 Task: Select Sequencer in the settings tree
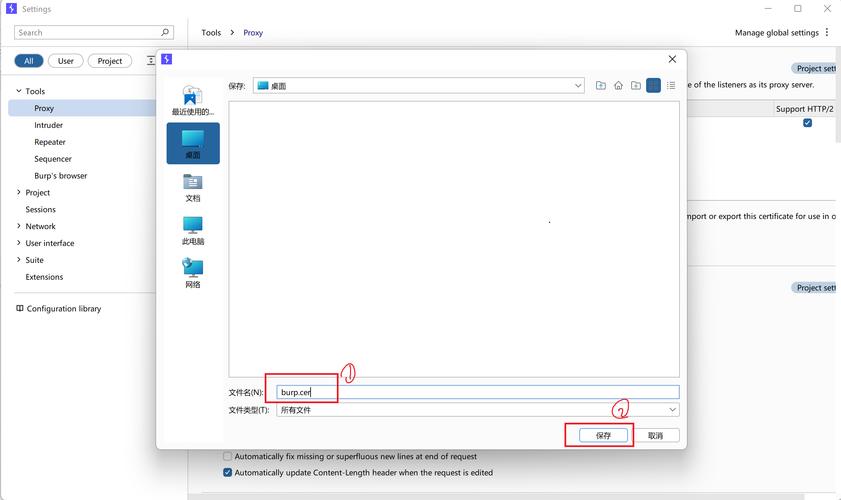click(x=53, y=159)
